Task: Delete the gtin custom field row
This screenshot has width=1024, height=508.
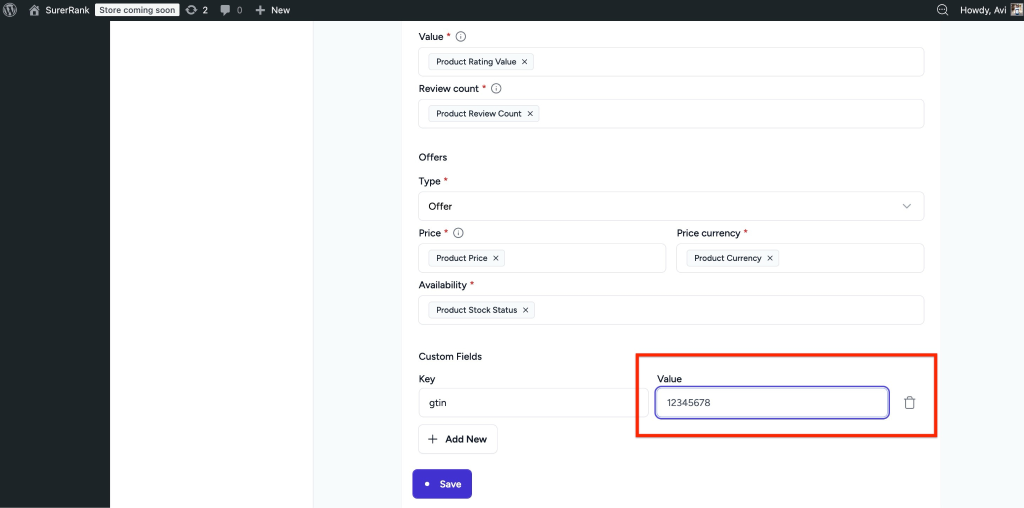Action: pyautogui.click(x=909, y=403)
